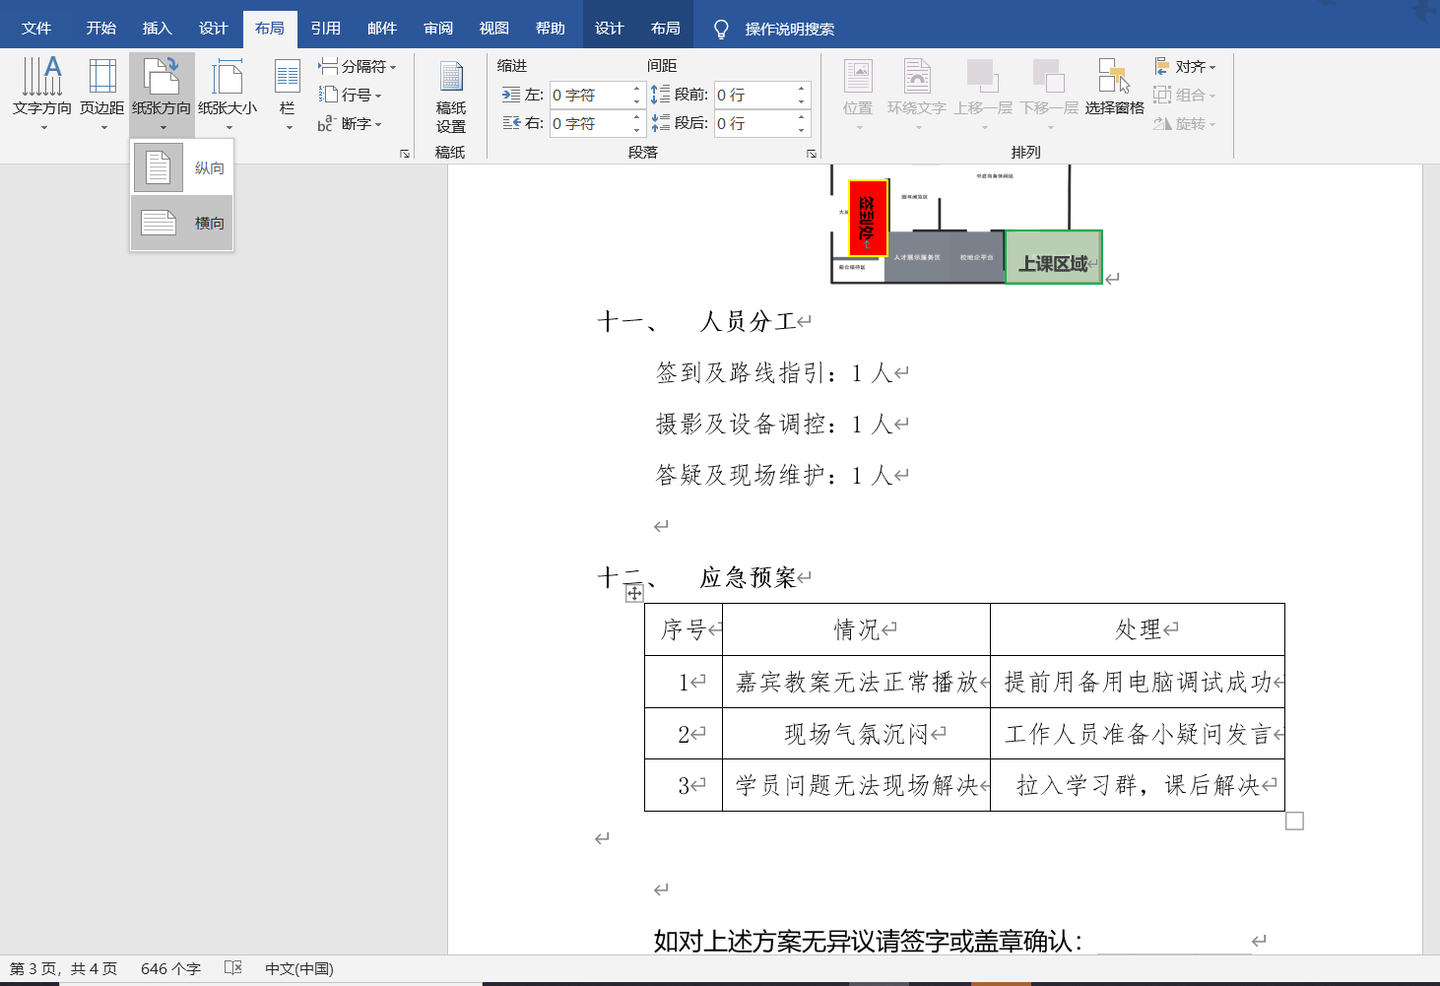Decrease the 段后 spacing value
This screenshot has width=1440, height=986.
801,130
